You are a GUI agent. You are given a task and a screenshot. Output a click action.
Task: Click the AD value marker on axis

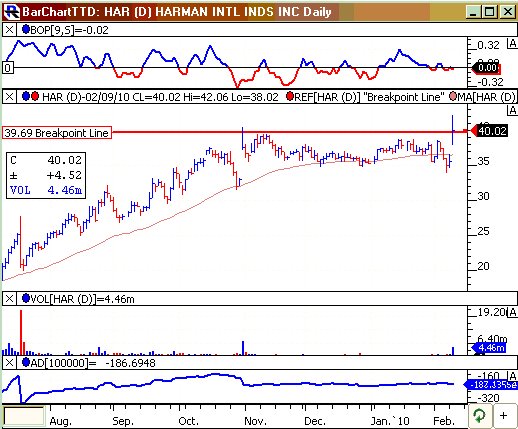pyautogui.click(x=491, y=385)
